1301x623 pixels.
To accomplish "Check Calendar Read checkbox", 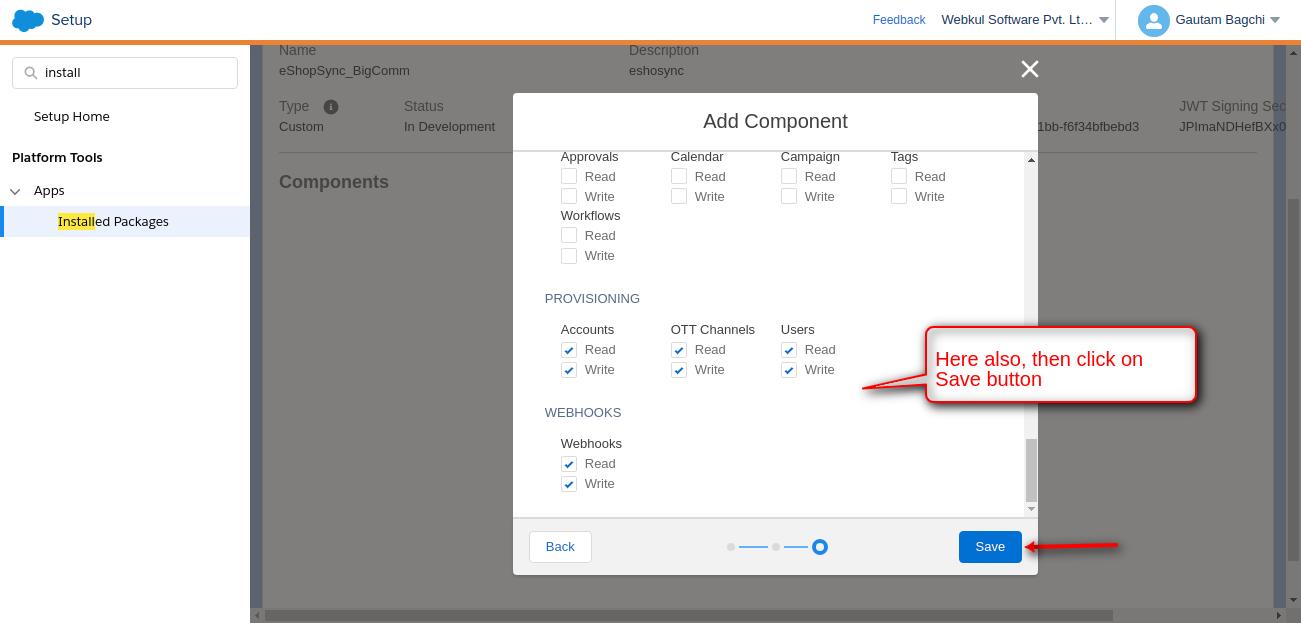I will [x=679, y=177].
